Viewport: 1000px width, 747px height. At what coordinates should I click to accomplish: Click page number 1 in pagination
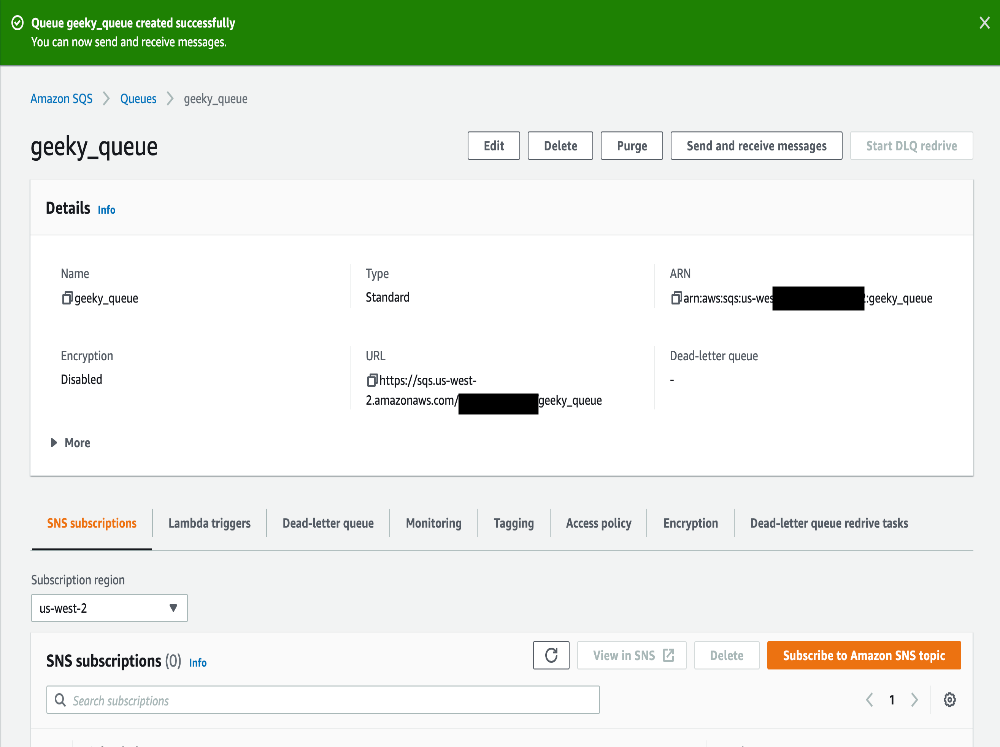tap(892, 700)
